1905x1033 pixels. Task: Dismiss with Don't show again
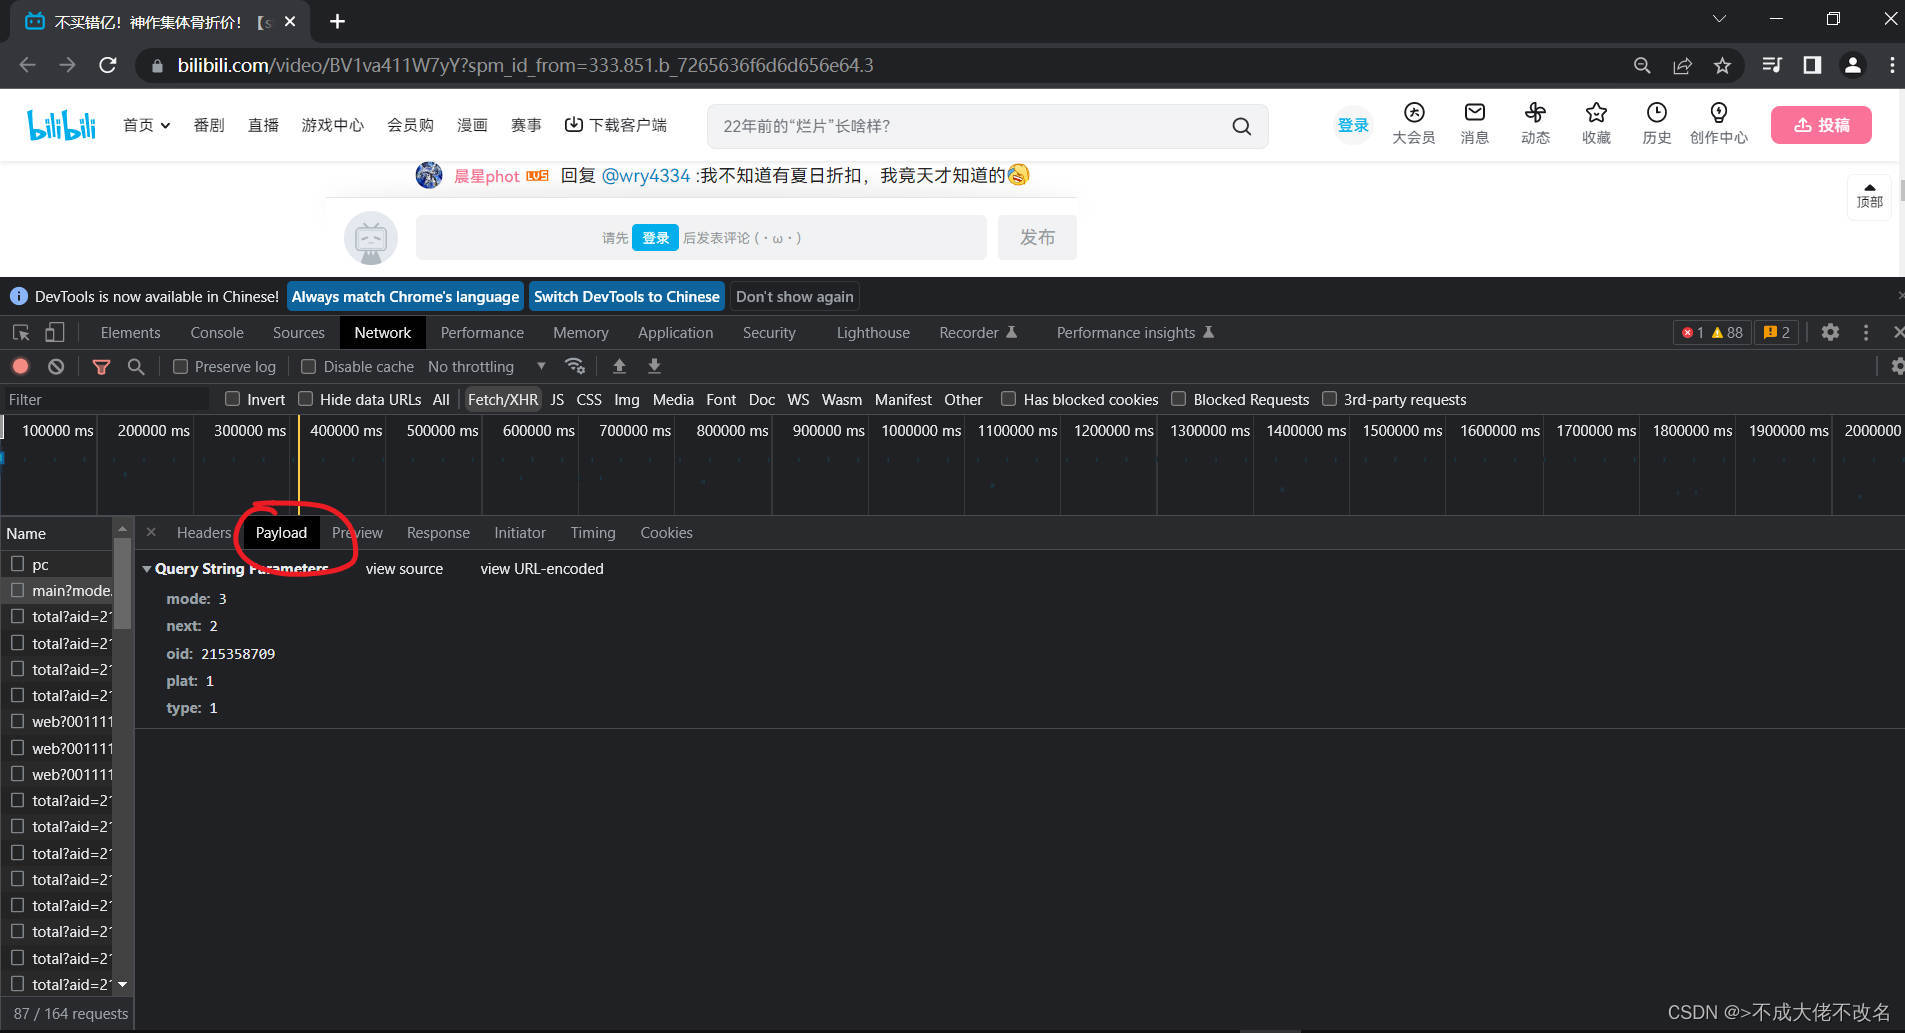tap(795, 296)
